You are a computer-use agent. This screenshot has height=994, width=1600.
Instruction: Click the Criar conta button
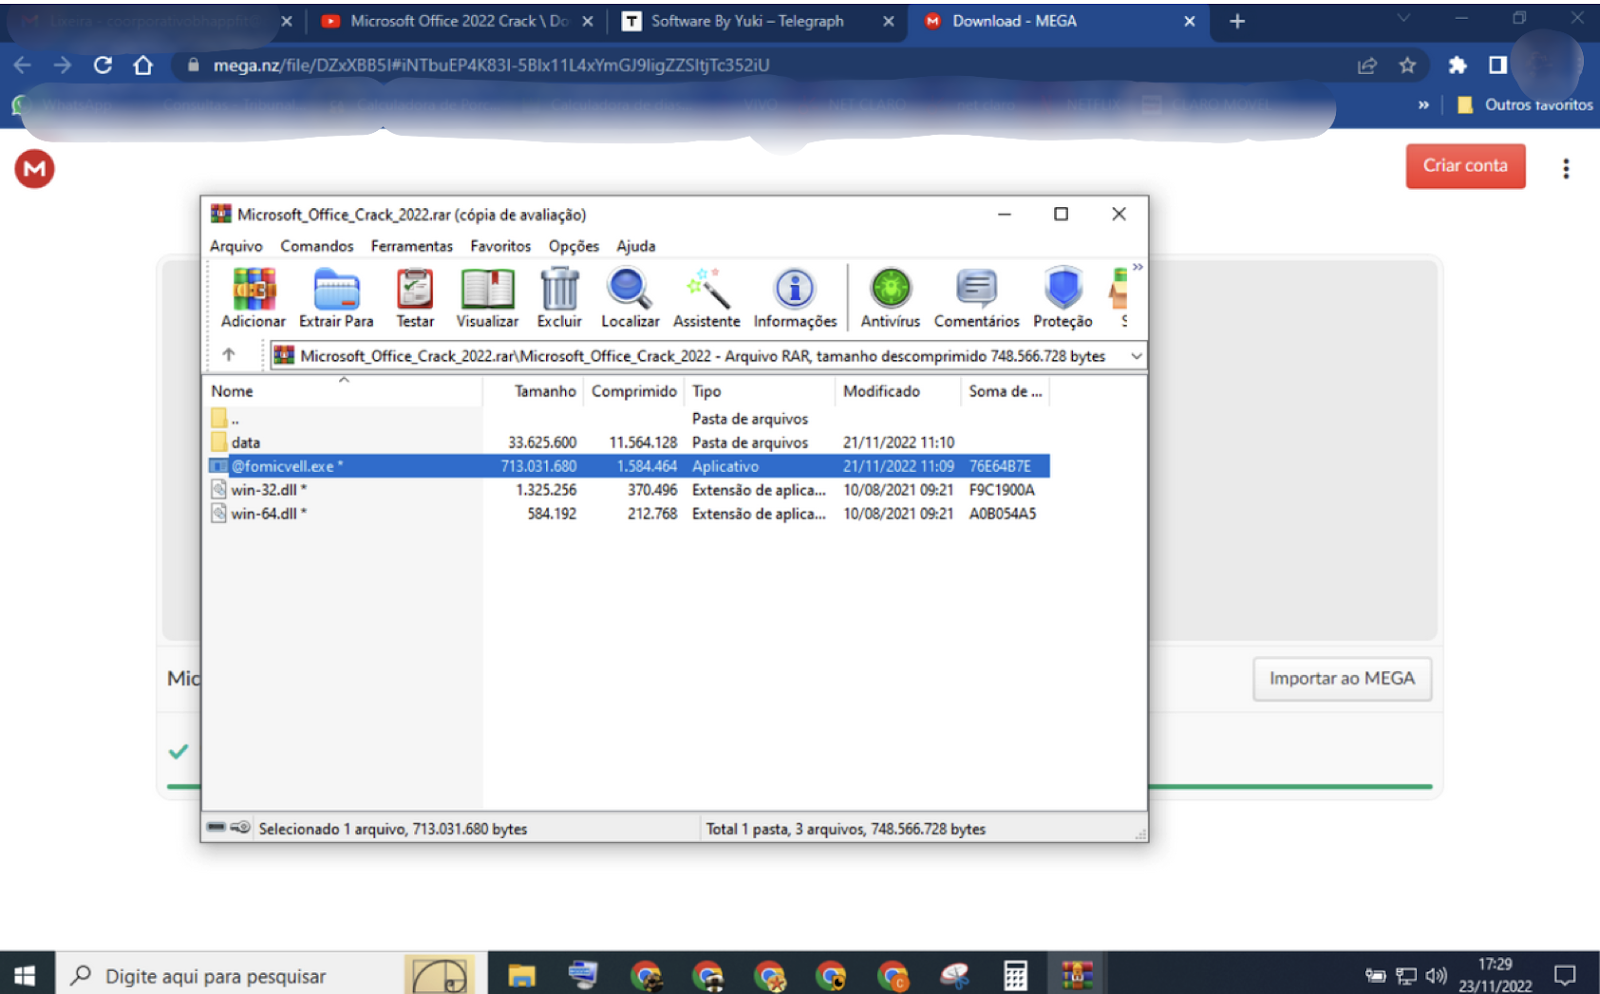tap(1465, 166)
